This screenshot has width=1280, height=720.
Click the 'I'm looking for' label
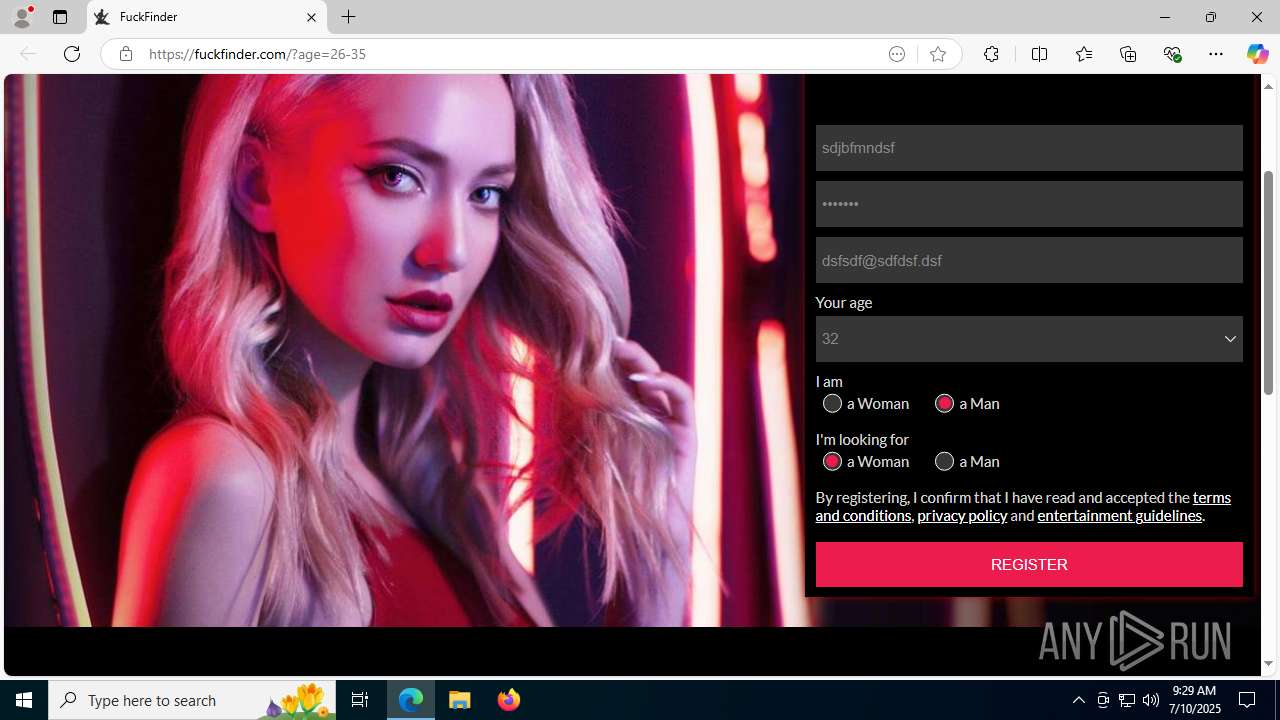pos(862,439)
